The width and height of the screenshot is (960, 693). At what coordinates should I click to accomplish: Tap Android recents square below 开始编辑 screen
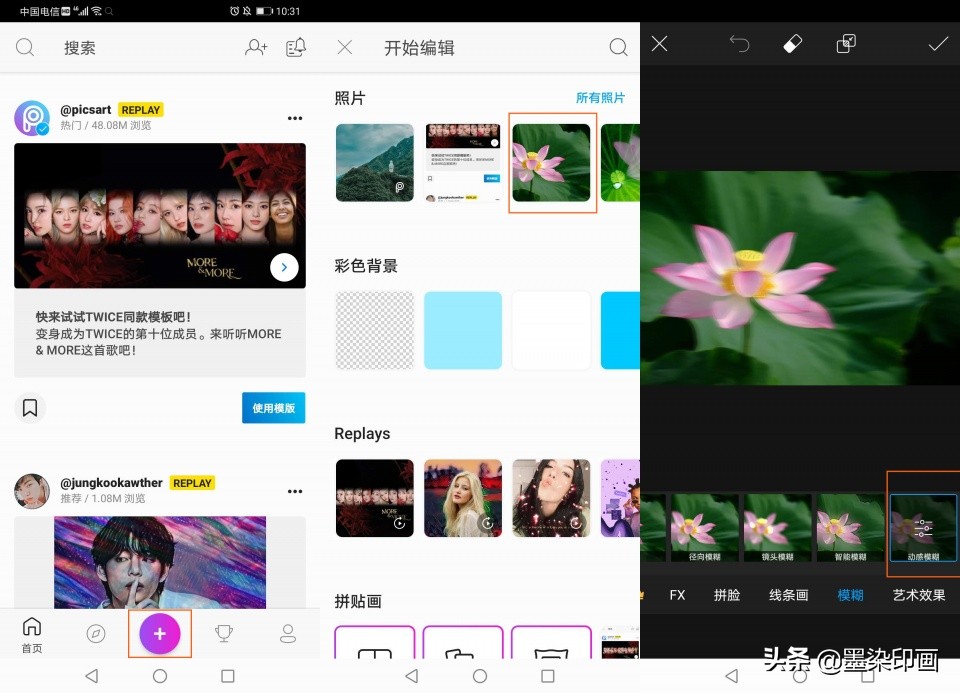(x=548, y=676)
